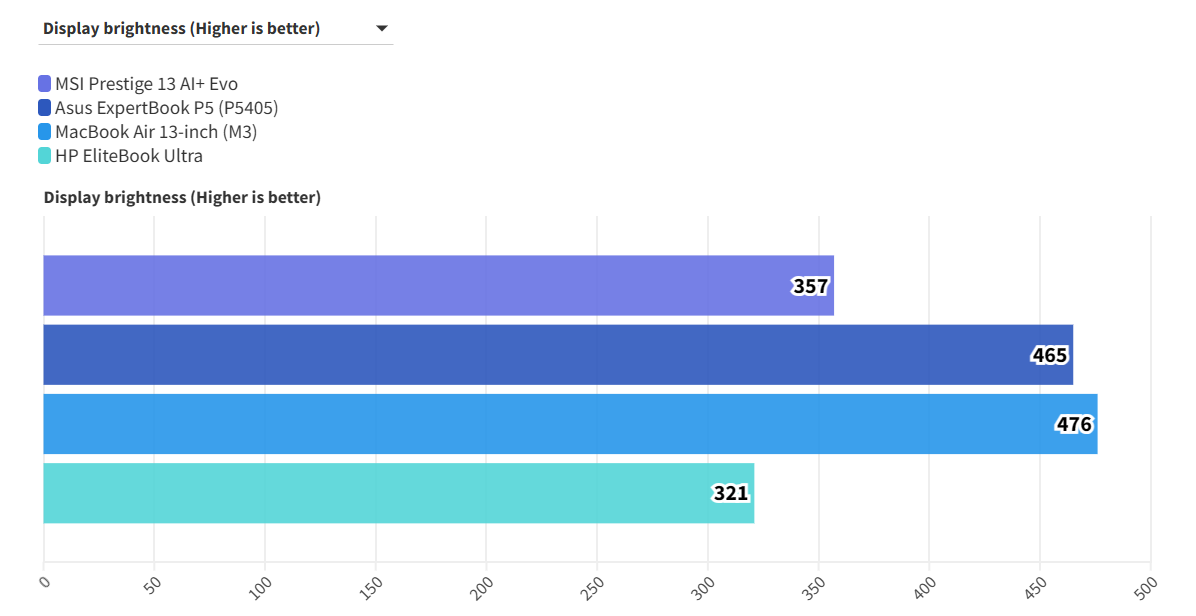Toggle MacBook Air 13-inch (M3) legend label
The width and height of the screenshot is (1196, 616).
pyautogui.click(x=156, y=132)
